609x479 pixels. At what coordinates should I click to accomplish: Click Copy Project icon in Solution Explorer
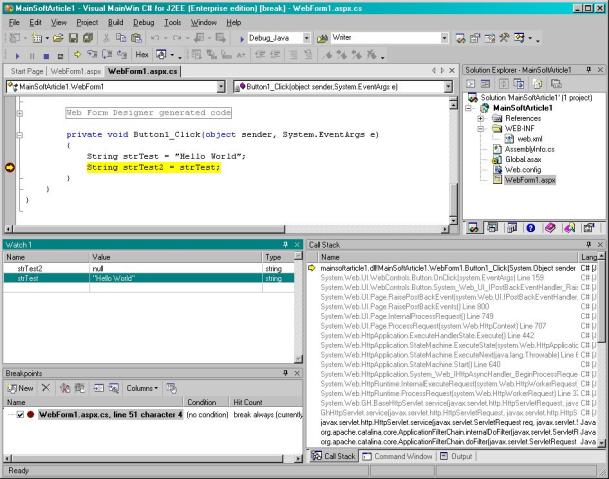pos(519,84)
